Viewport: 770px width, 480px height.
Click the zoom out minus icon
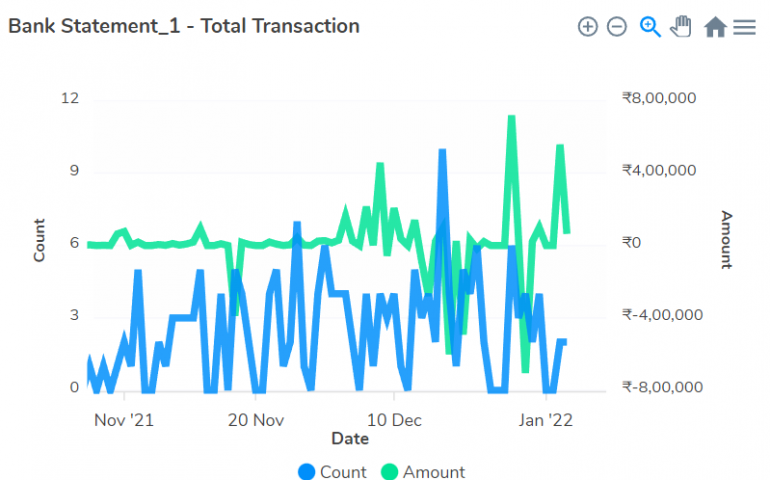[617, 27]
